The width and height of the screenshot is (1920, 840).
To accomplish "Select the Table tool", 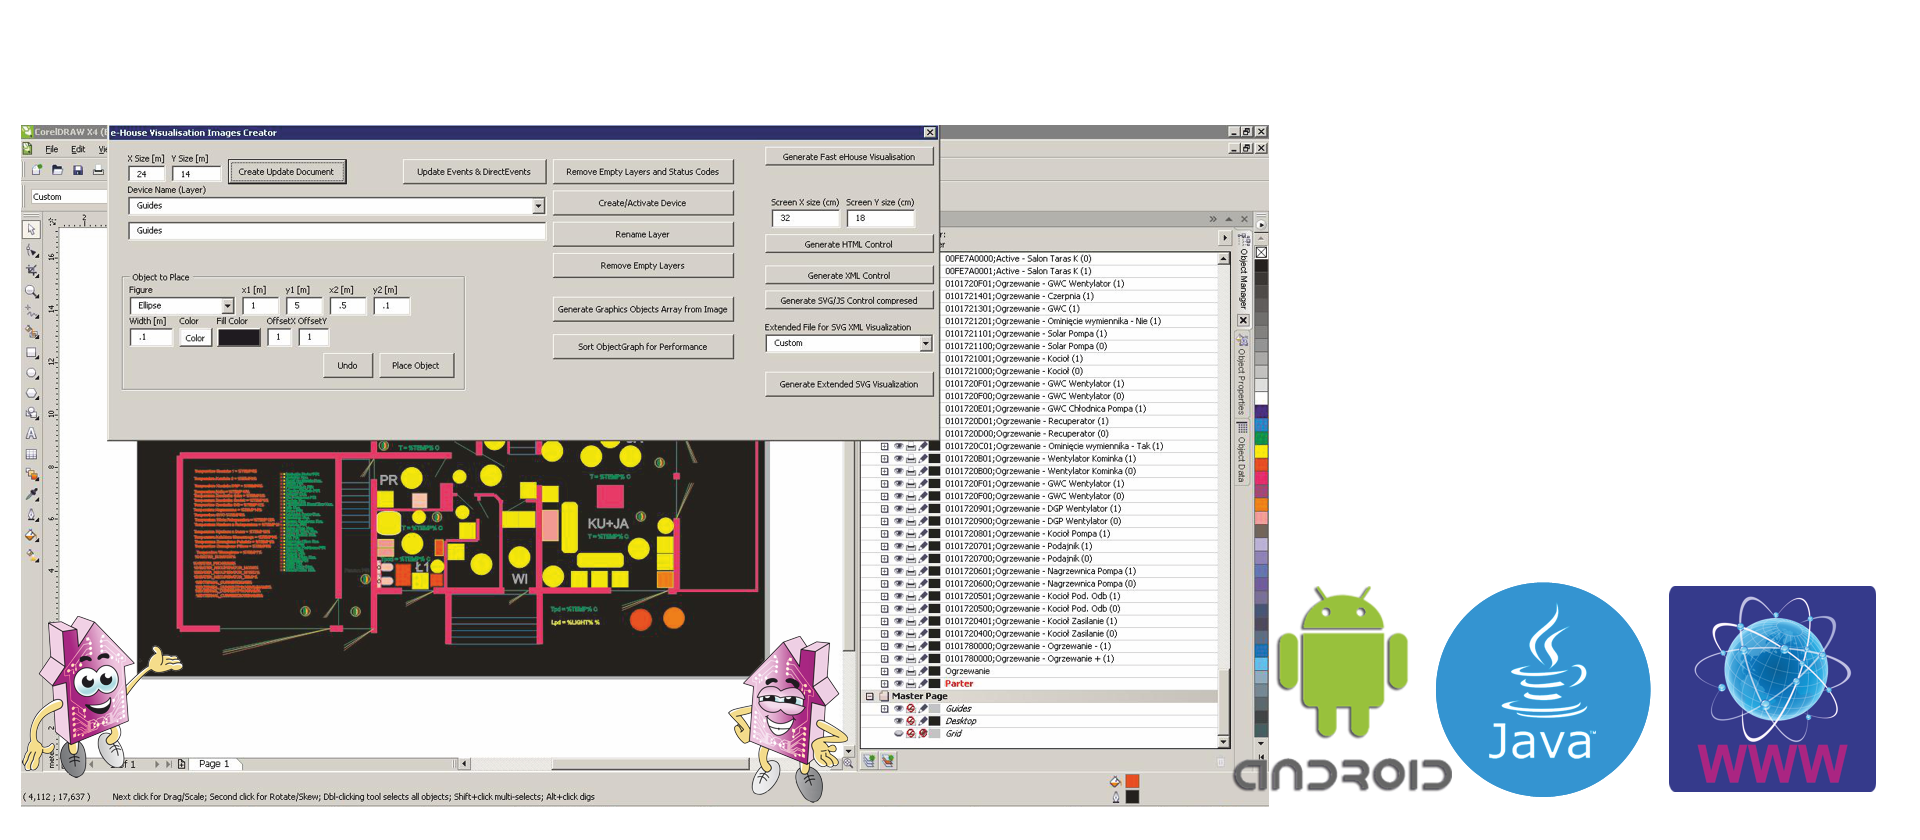I will coord(31,454).
